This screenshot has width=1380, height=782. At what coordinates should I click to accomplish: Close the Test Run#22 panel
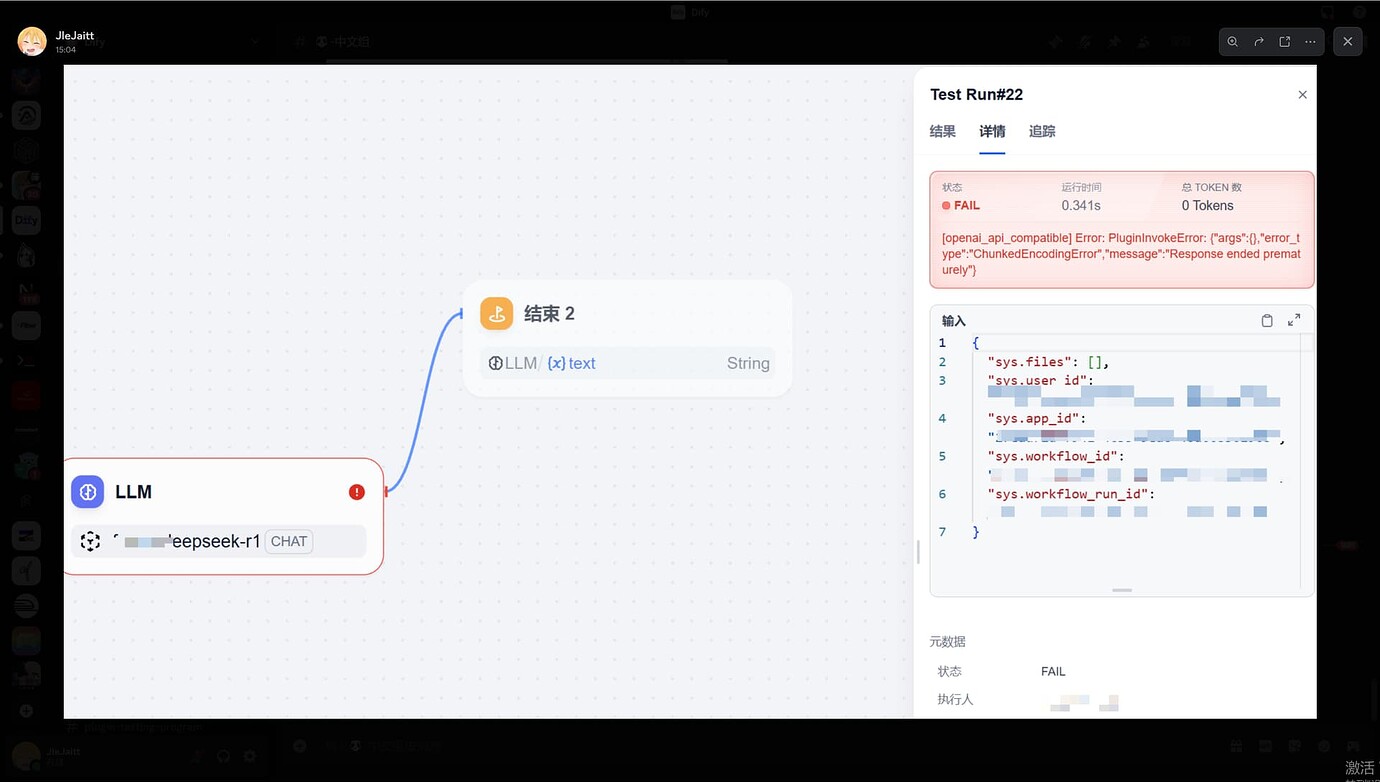point(1302,95)
